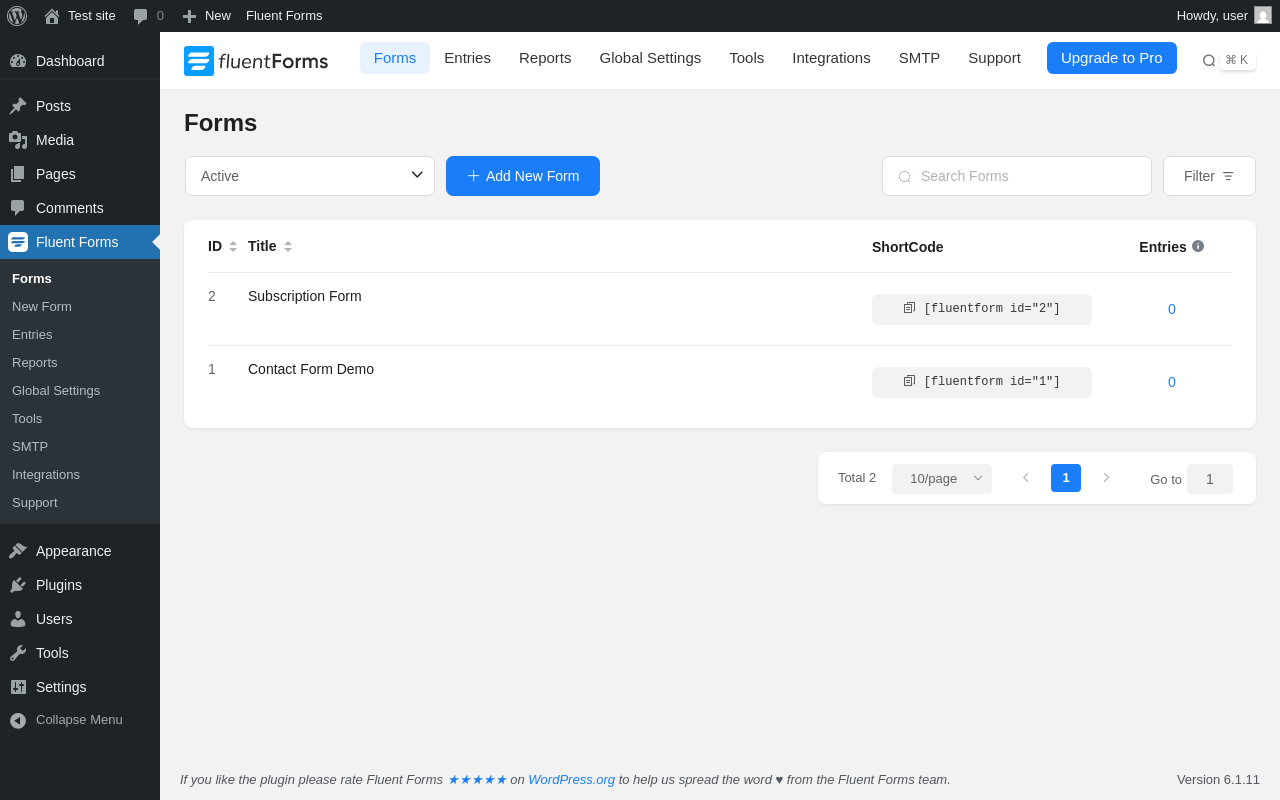Sort forms by Title column
The image size is (1280, 800).
(288, 246)
